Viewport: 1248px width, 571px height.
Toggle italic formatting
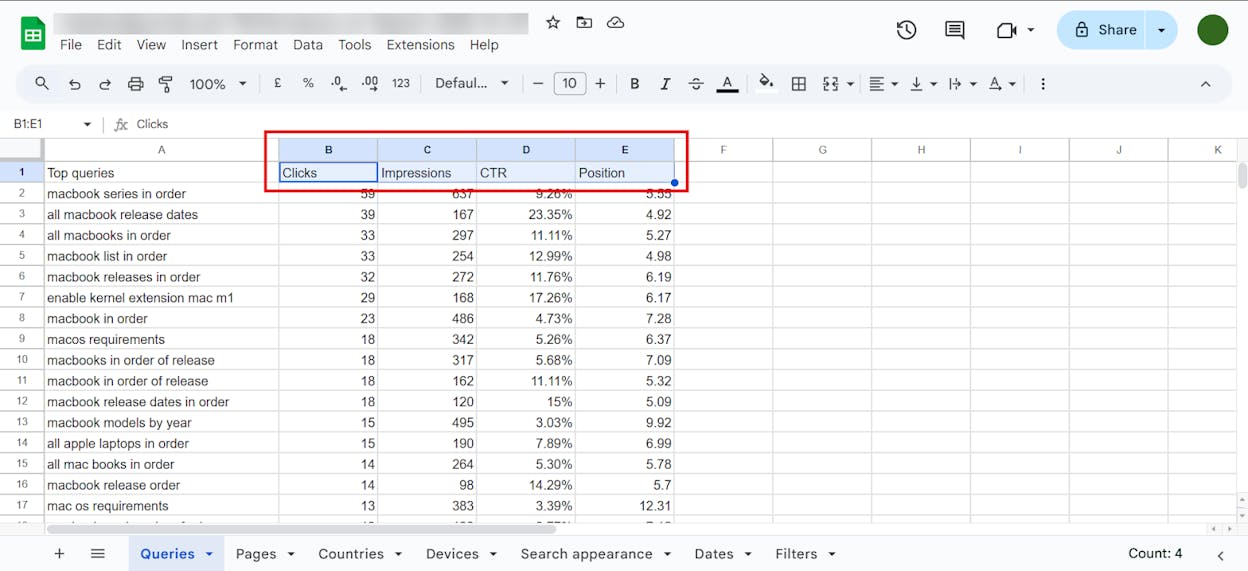click(x=665, y=84)
